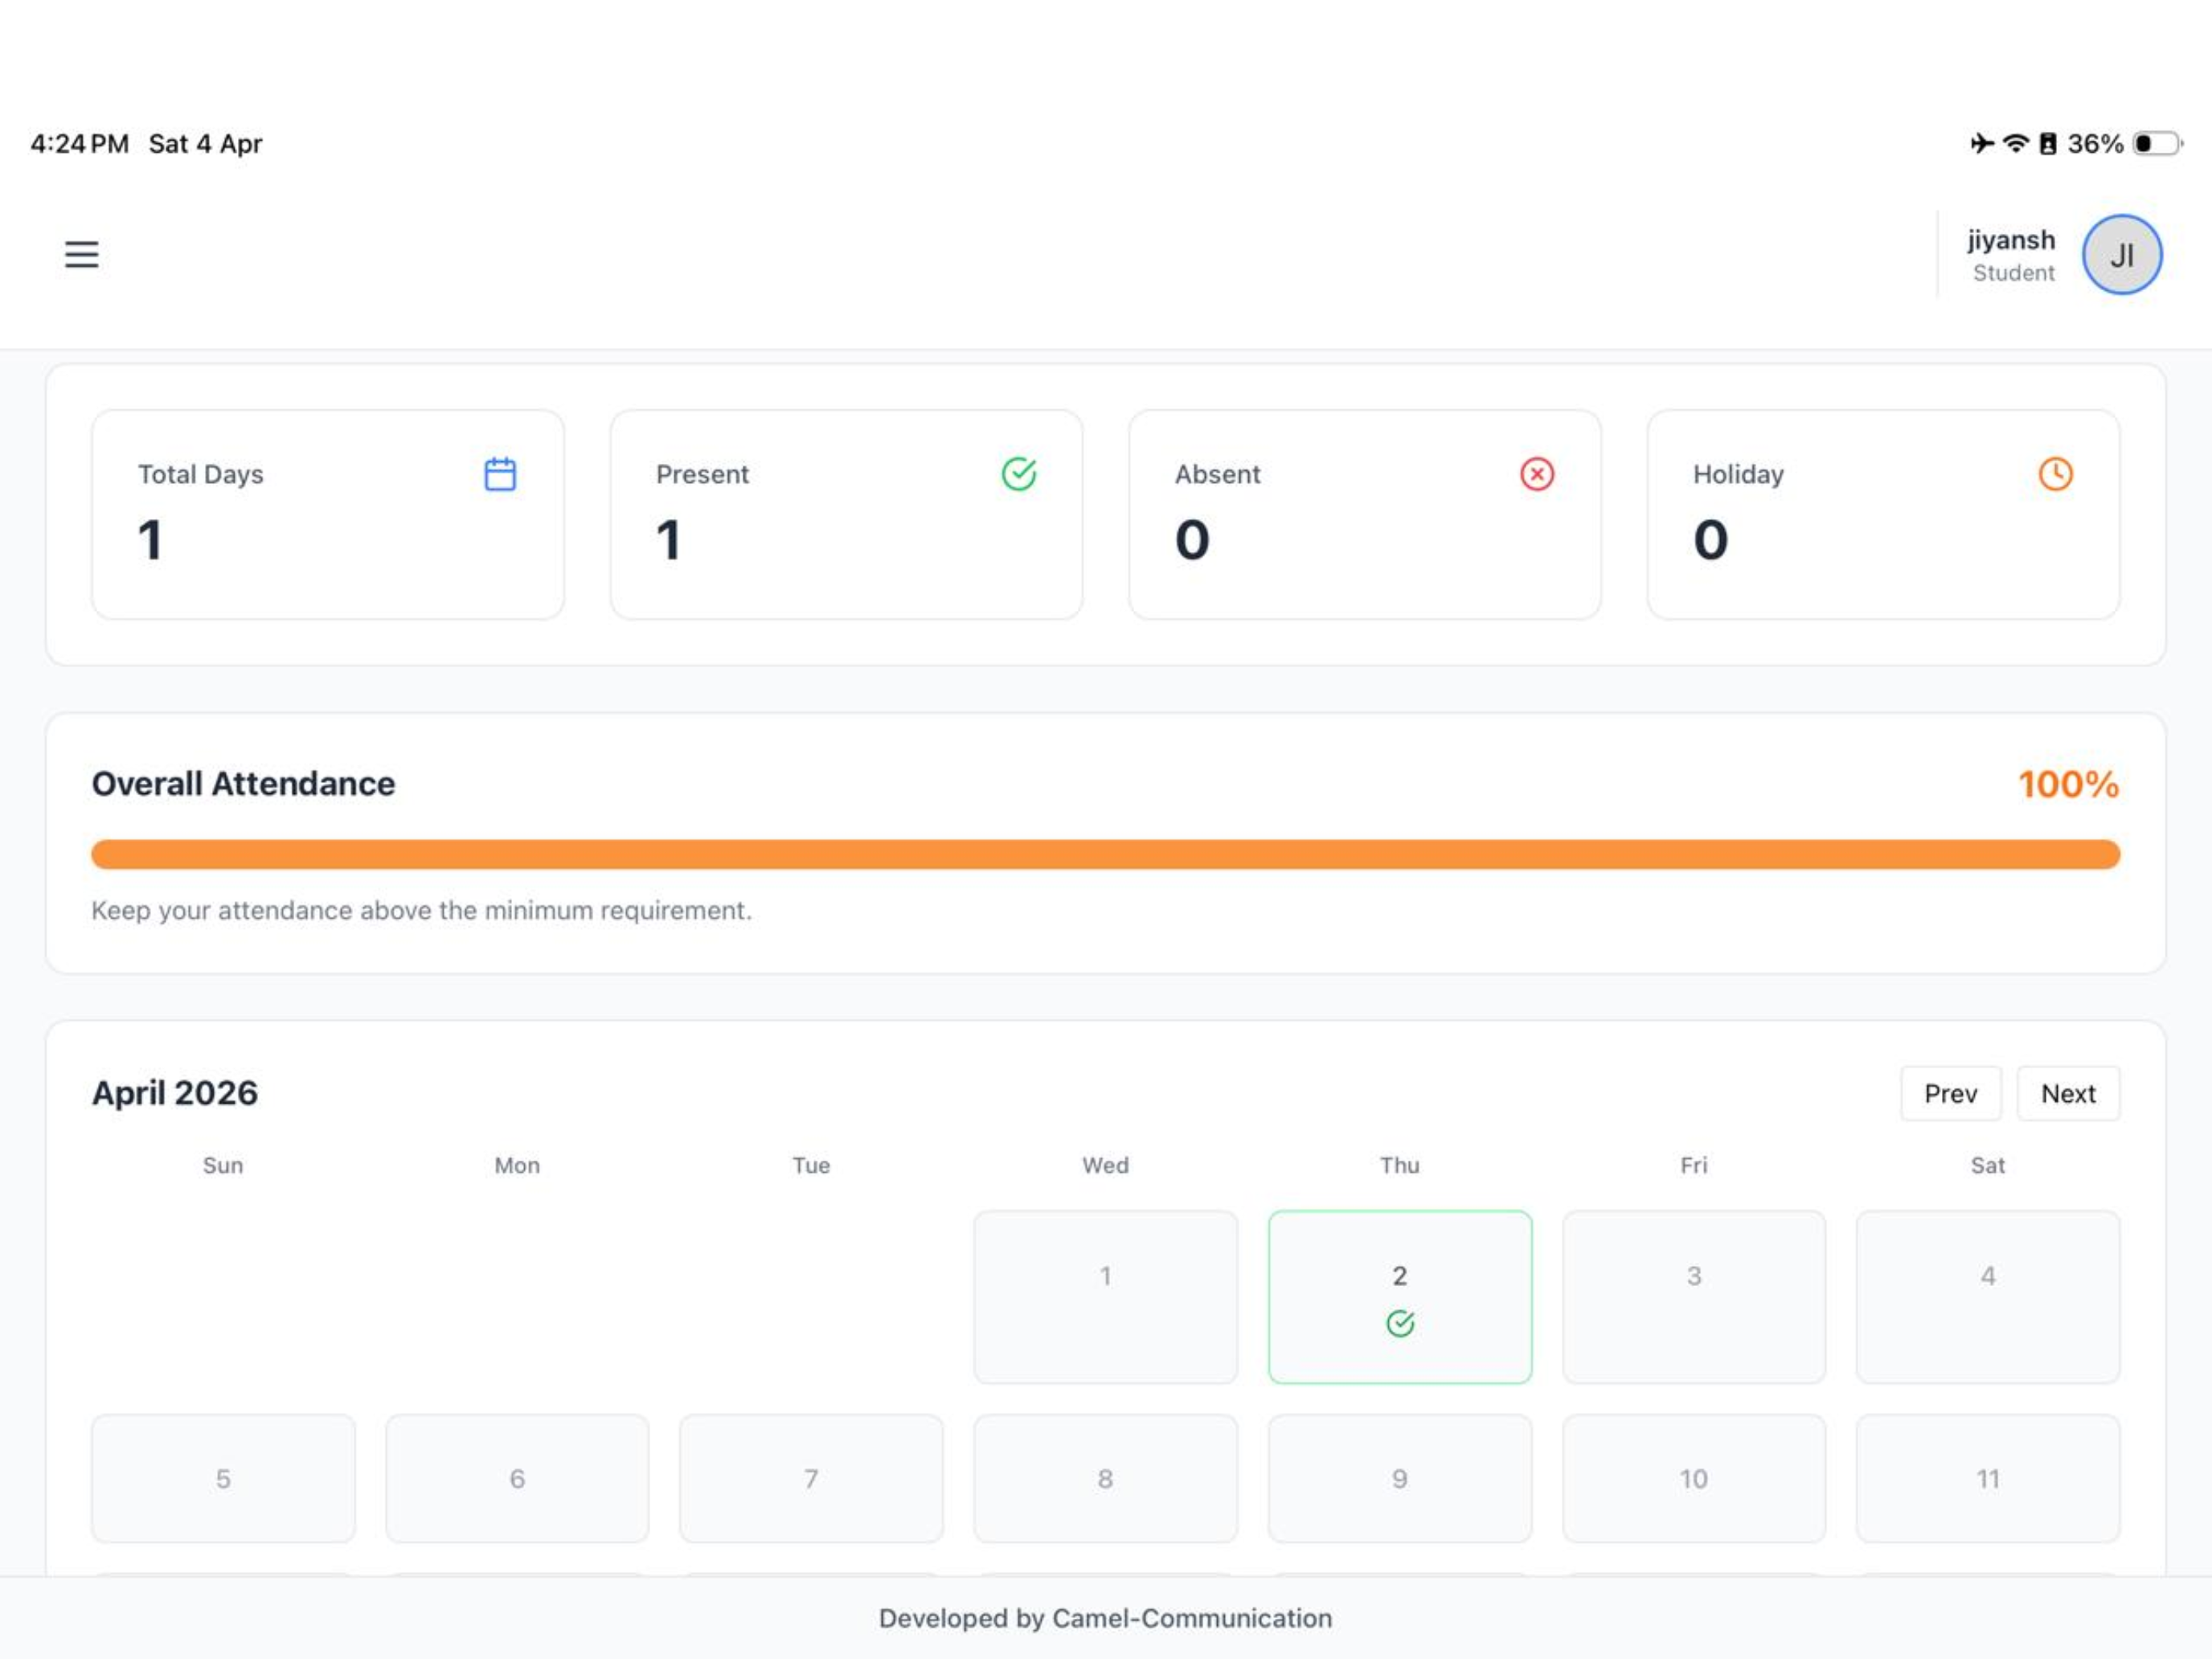Click the Total Days calendar icon
The image size is (2212, 1659).
tap(500, 474)
